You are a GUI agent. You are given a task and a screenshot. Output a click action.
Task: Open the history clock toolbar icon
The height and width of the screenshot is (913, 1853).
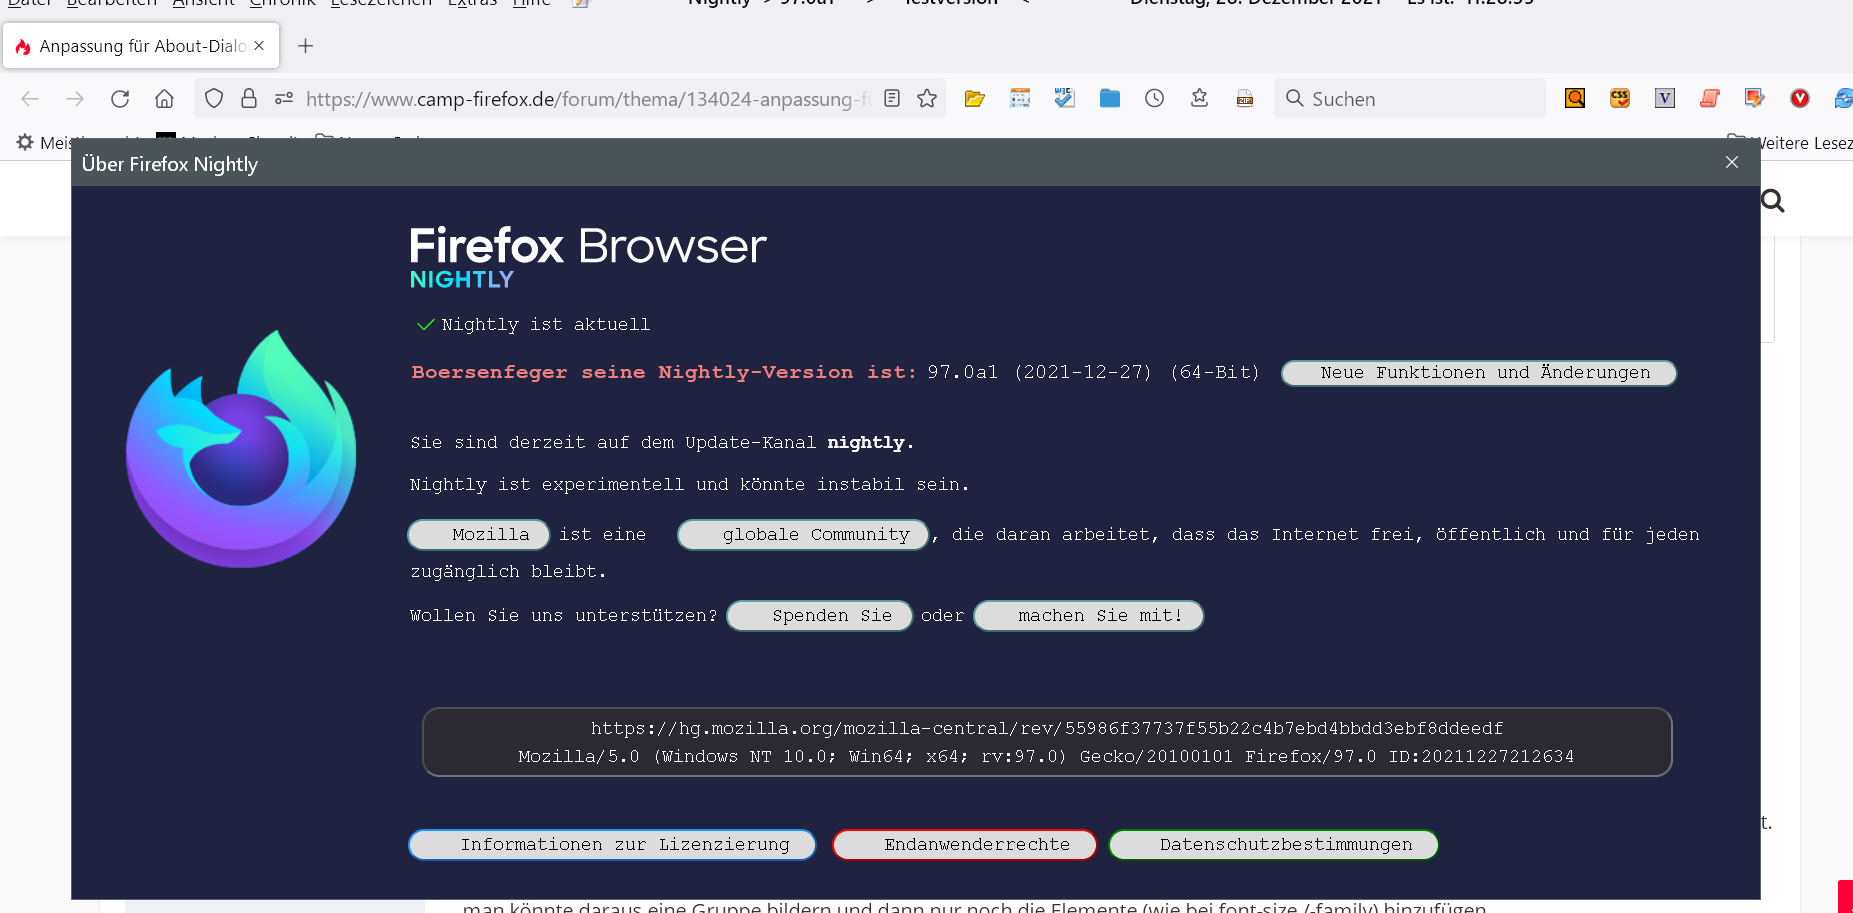1154,98
